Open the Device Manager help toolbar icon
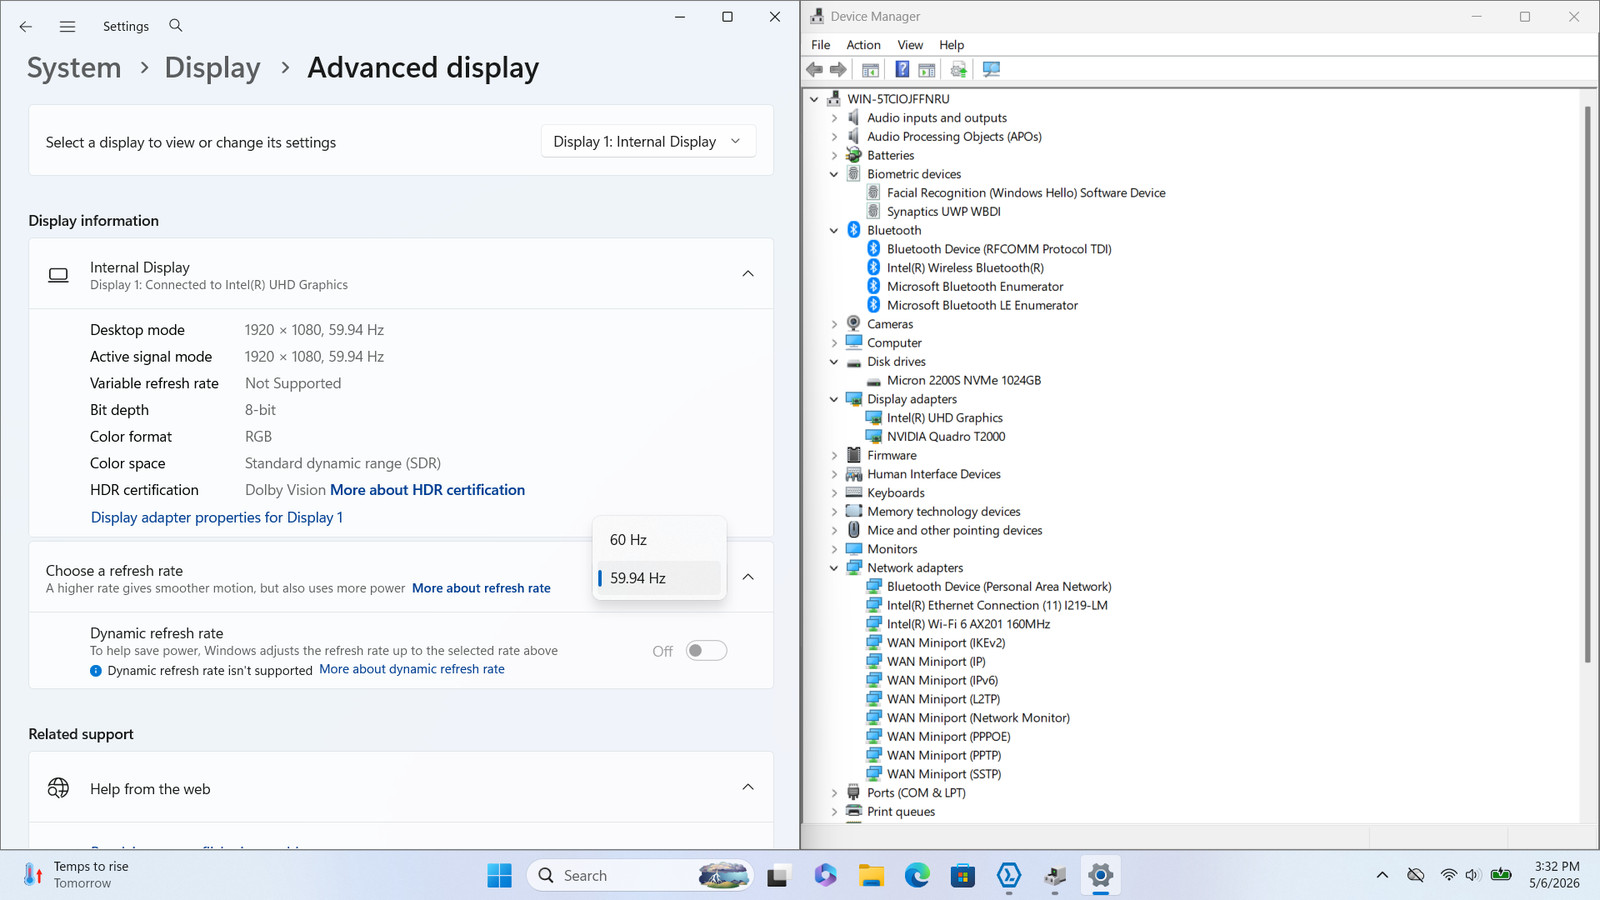The image size is (1600, 900). [902, 69]
